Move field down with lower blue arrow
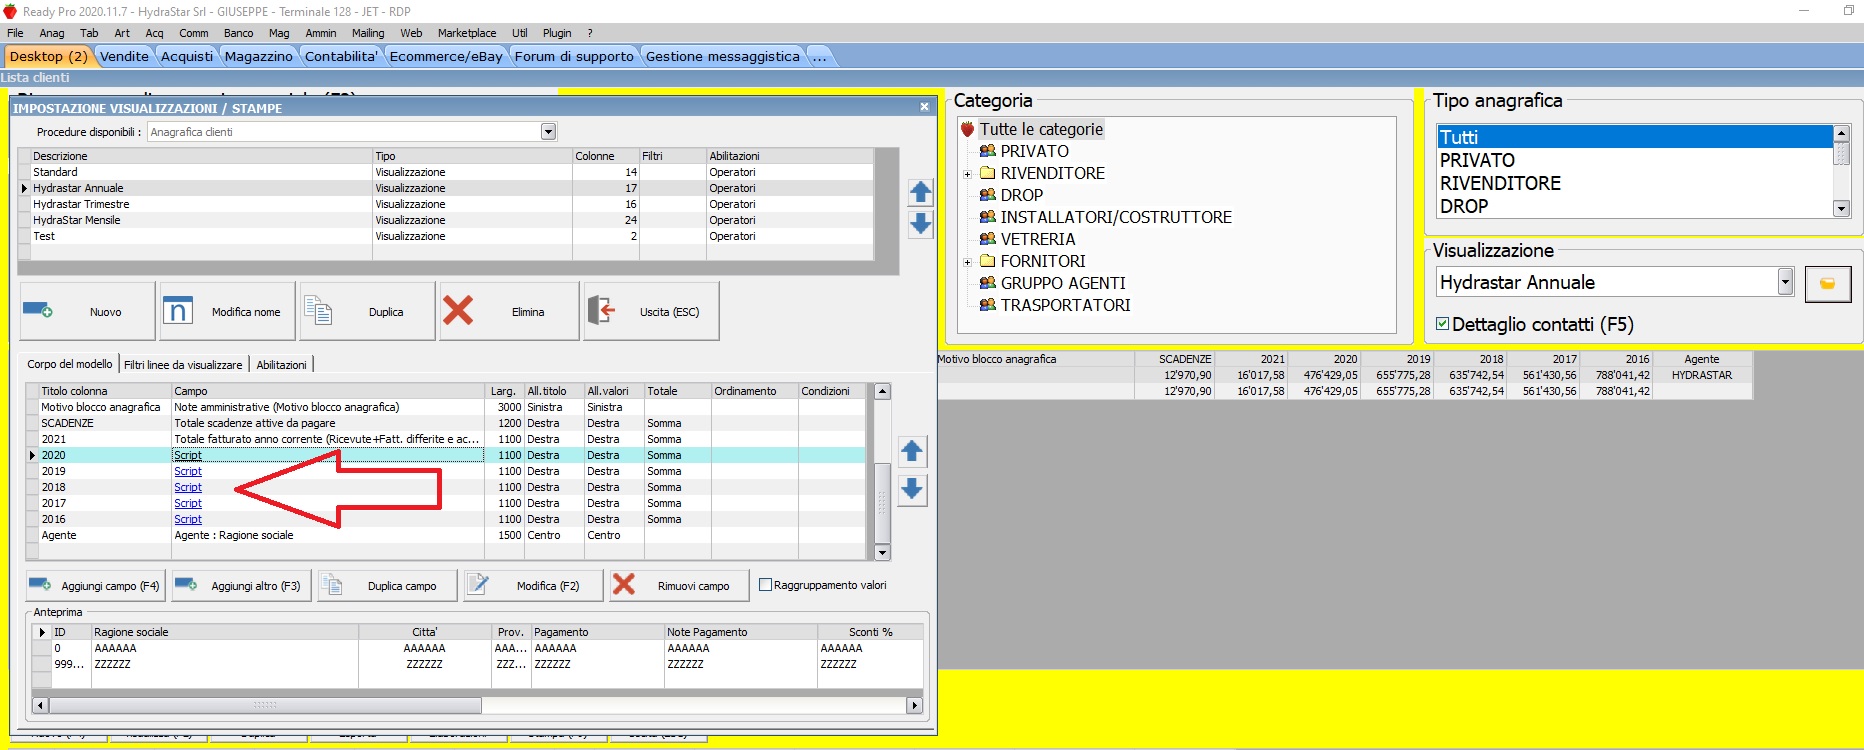The width and height of the screenshot is (1864, 750). 911,489
